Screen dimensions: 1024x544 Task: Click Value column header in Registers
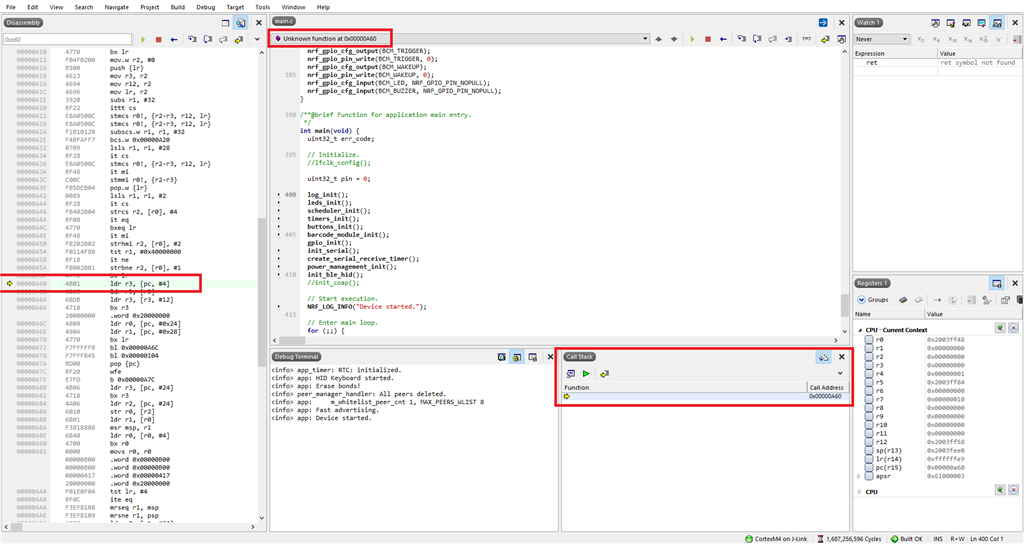(972, 314)
